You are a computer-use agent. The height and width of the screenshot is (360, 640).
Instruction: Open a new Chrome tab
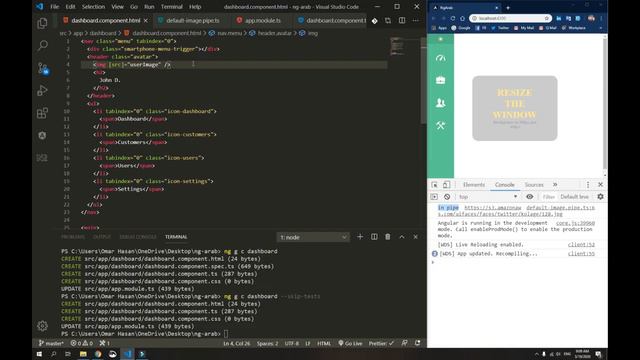point(508,8)
